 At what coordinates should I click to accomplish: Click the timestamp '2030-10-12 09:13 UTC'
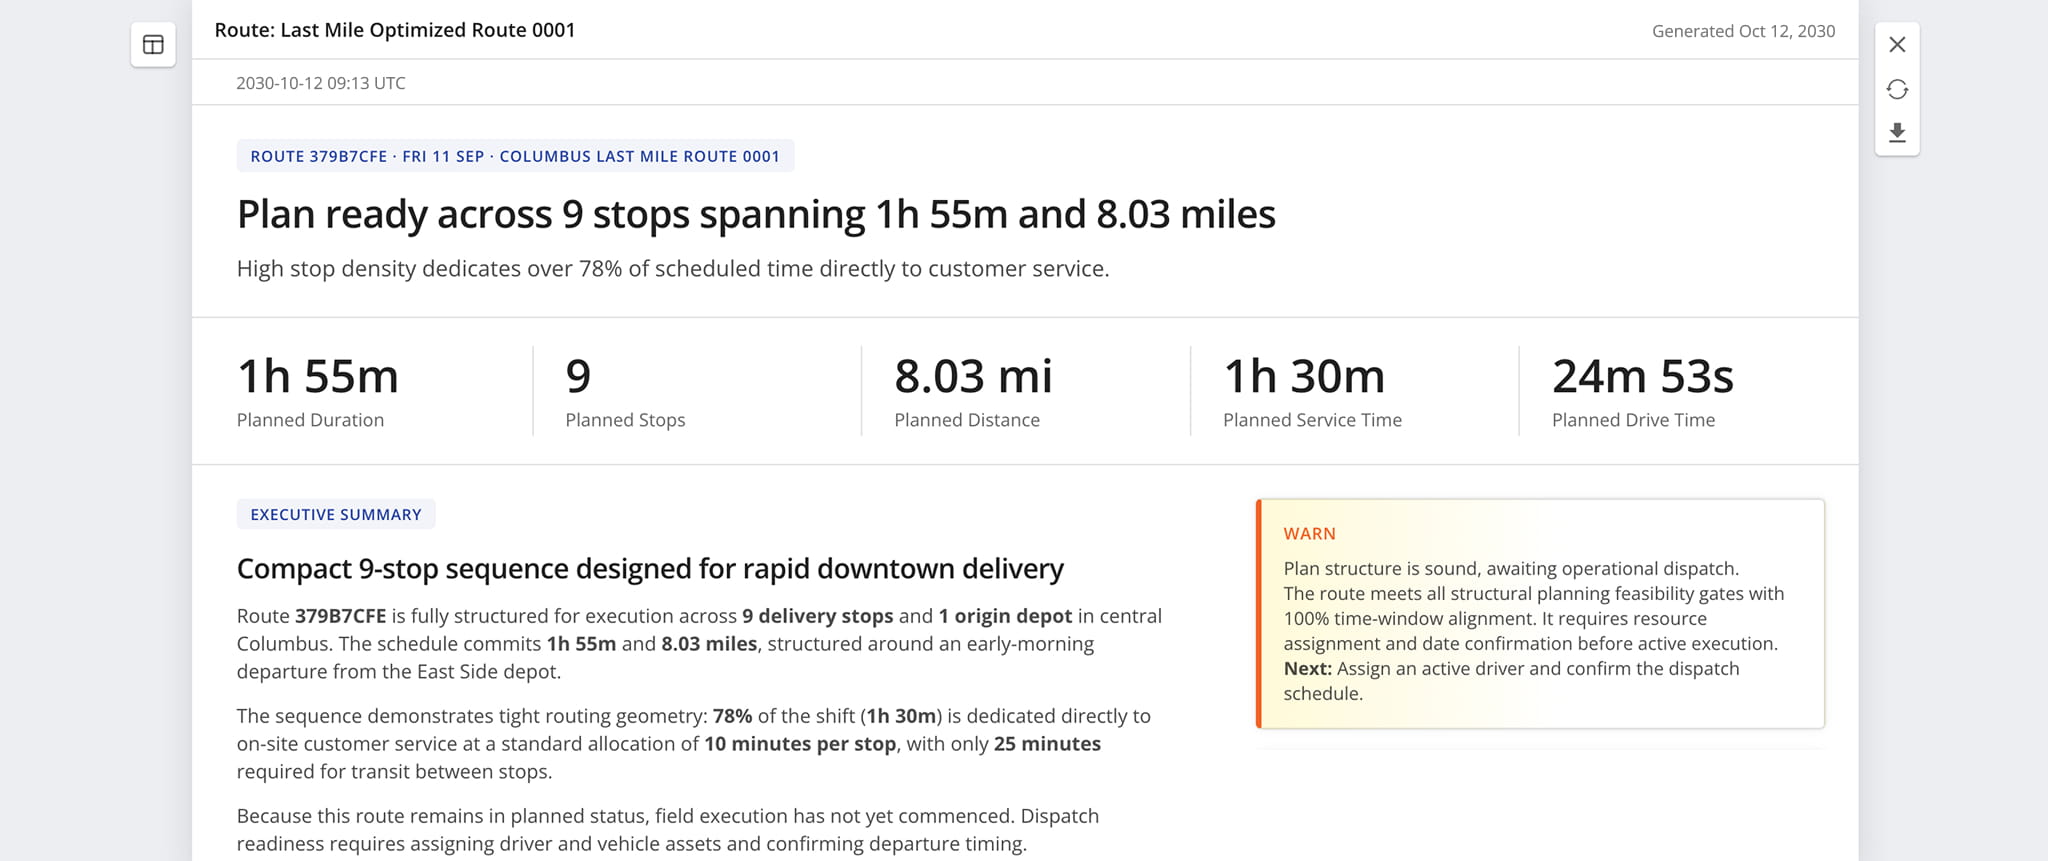(x=321, y=83)
